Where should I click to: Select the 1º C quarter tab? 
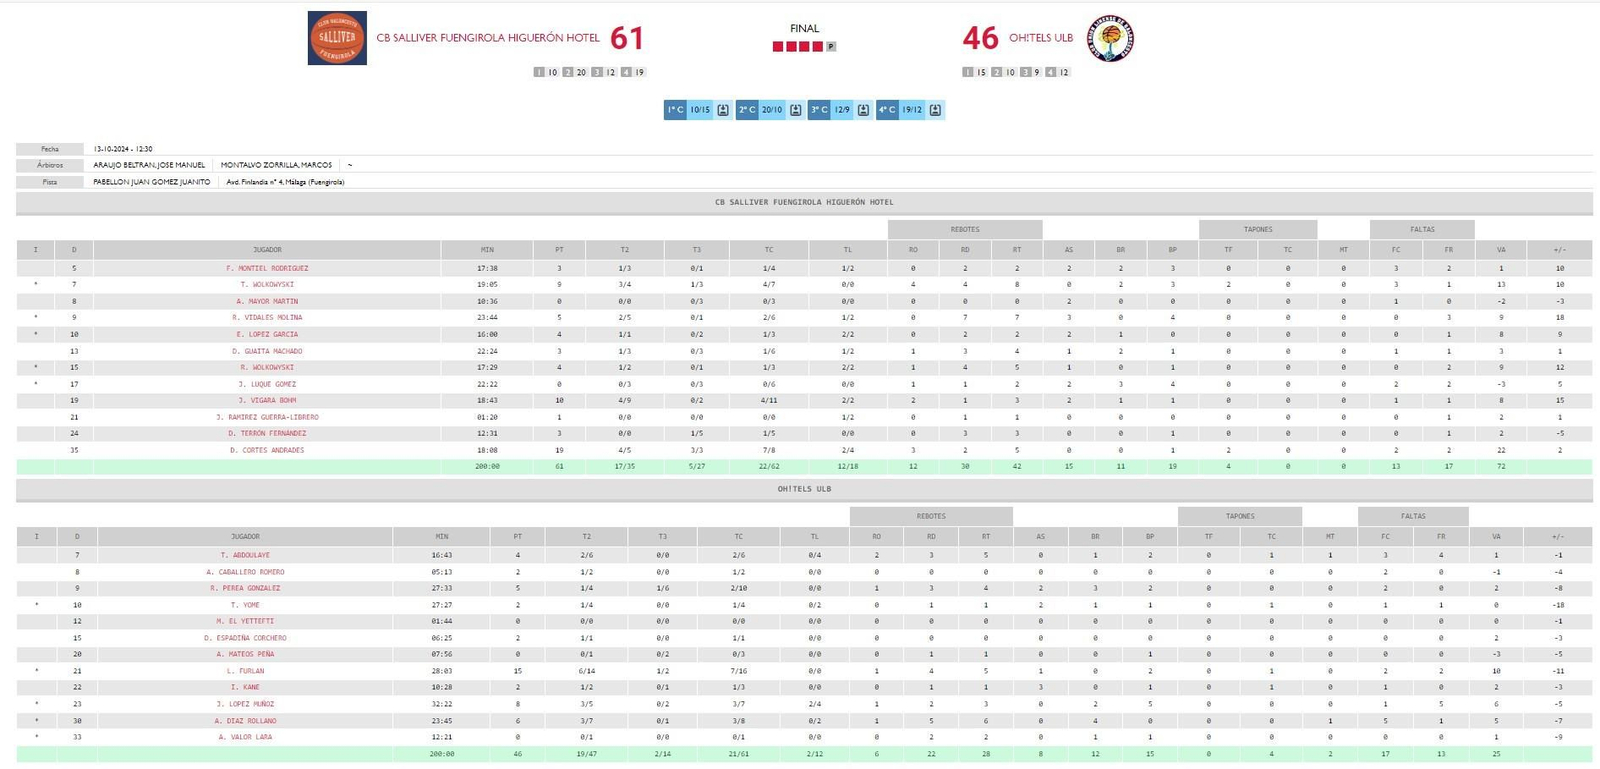[676, 110]
